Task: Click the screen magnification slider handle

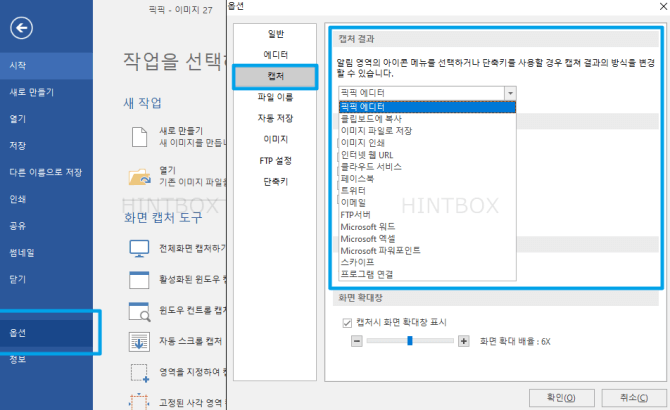Action: [x=410, y=340]
